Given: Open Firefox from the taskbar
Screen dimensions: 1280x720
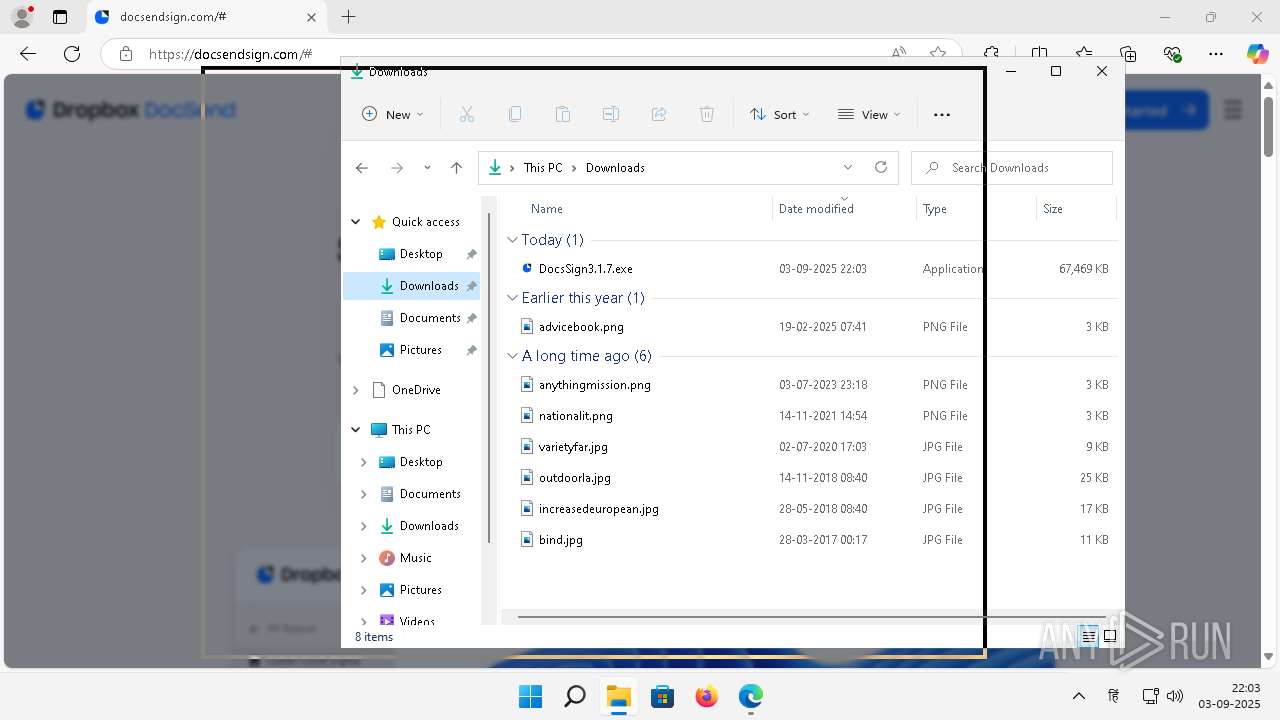Looking at the screenshot, I should tap(707, 696).
